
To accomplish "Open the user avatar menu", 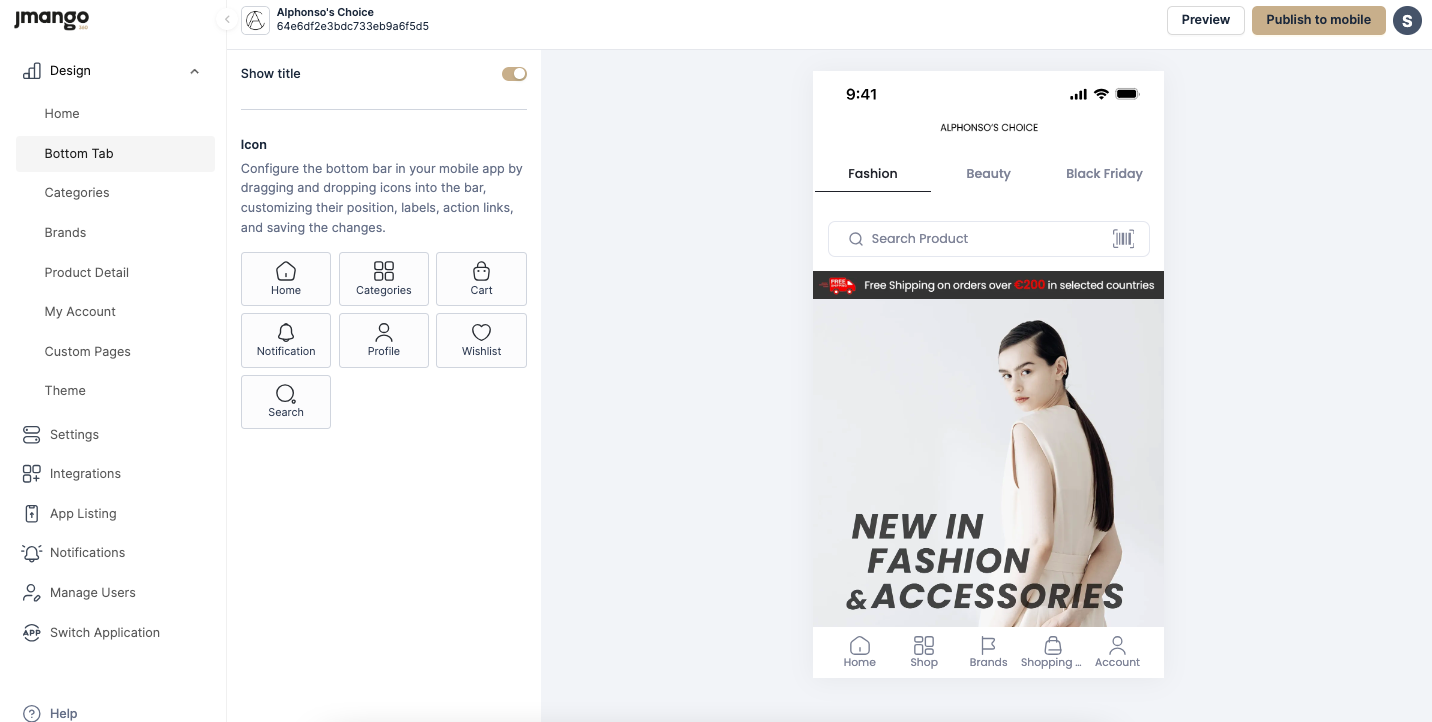I will click(x=1407, y=20).
